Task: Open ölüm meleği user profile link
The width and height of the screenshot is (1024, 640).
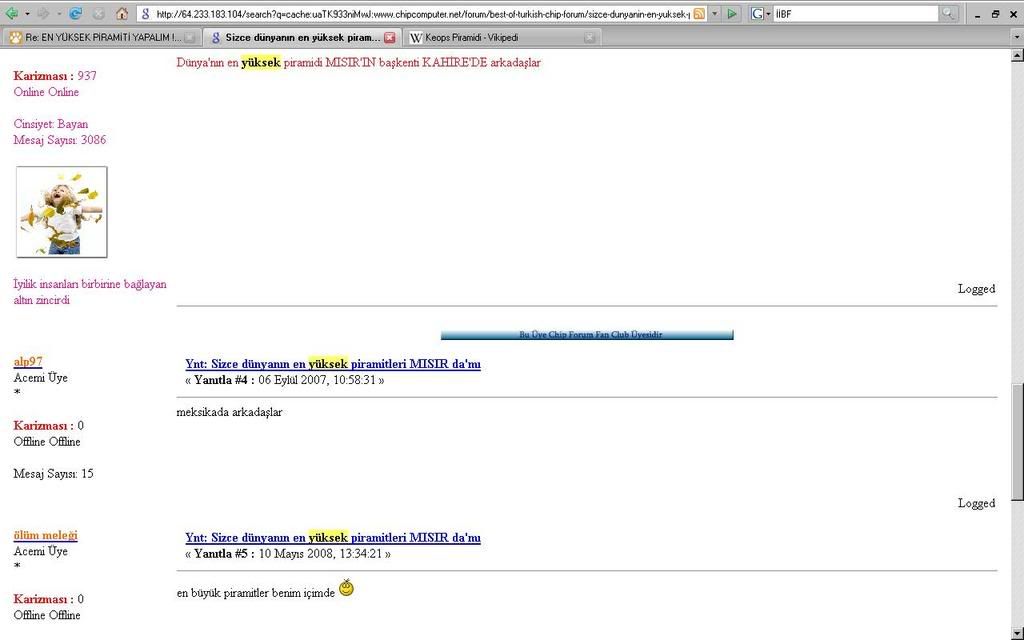Action: pyautogui.click(x=45, y=535)
